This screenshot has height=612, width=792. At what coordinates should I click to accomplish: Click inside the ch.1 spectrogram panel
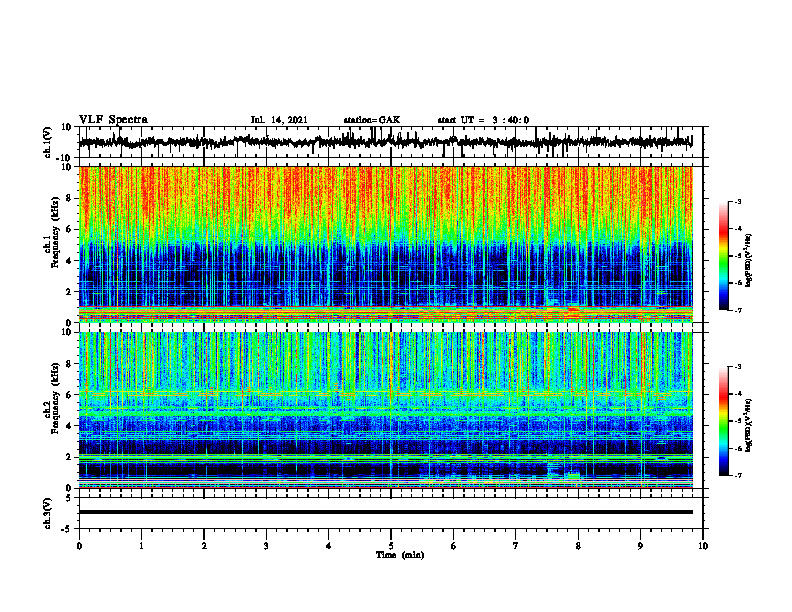pyautogui.click(x=385, y=244)
